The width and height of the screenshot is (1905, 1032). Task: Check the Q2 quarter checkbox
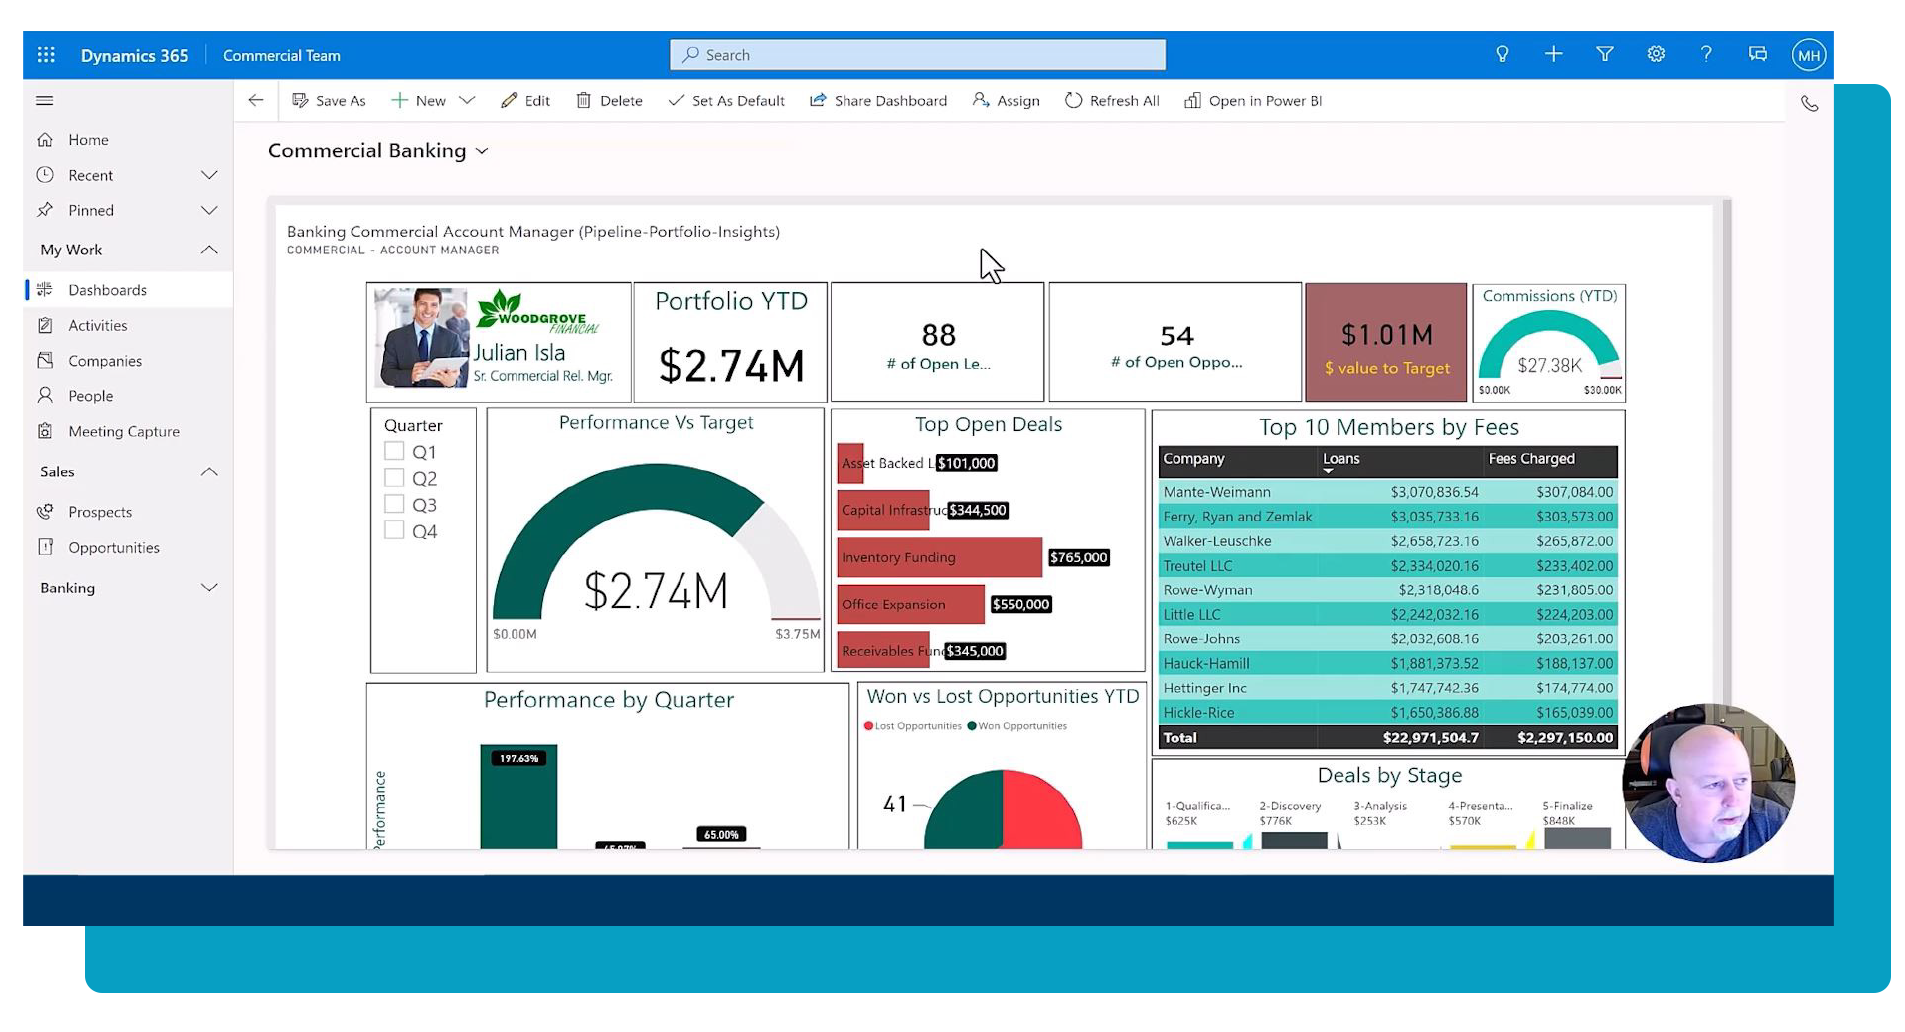[394, 478]
